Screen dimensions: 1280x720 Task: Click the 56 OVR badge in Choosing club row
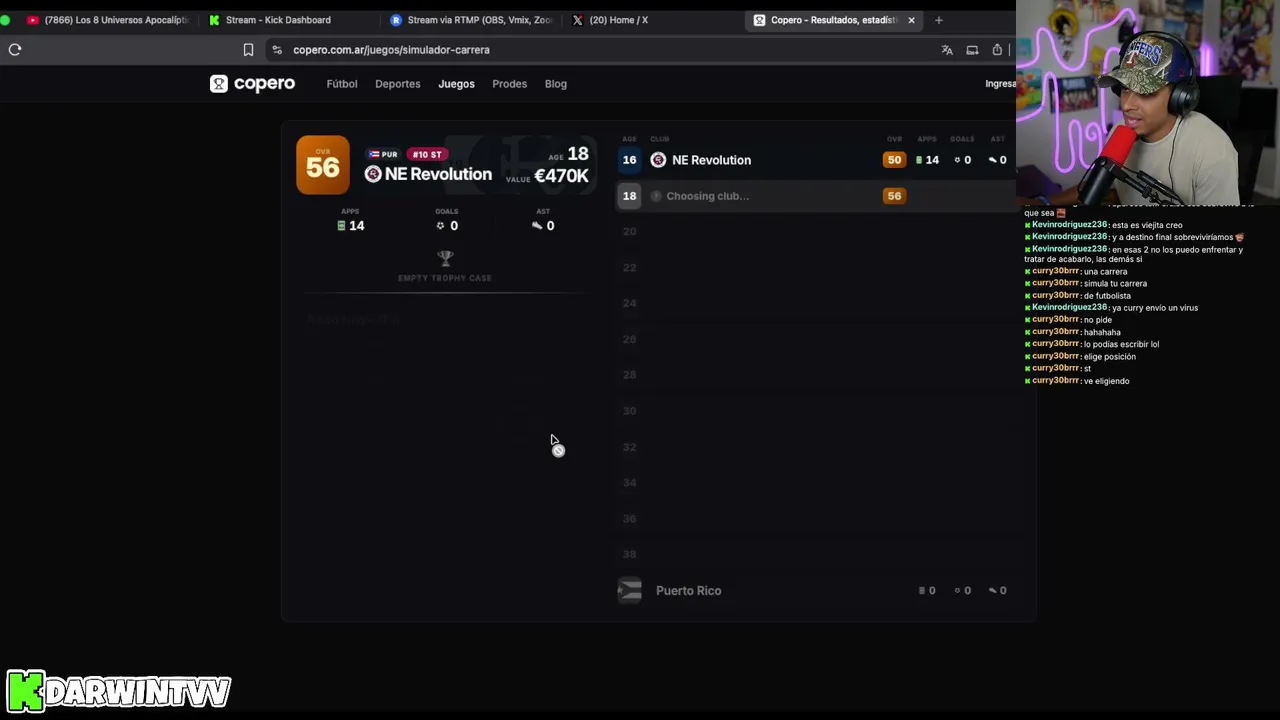(x=894, y=196)
